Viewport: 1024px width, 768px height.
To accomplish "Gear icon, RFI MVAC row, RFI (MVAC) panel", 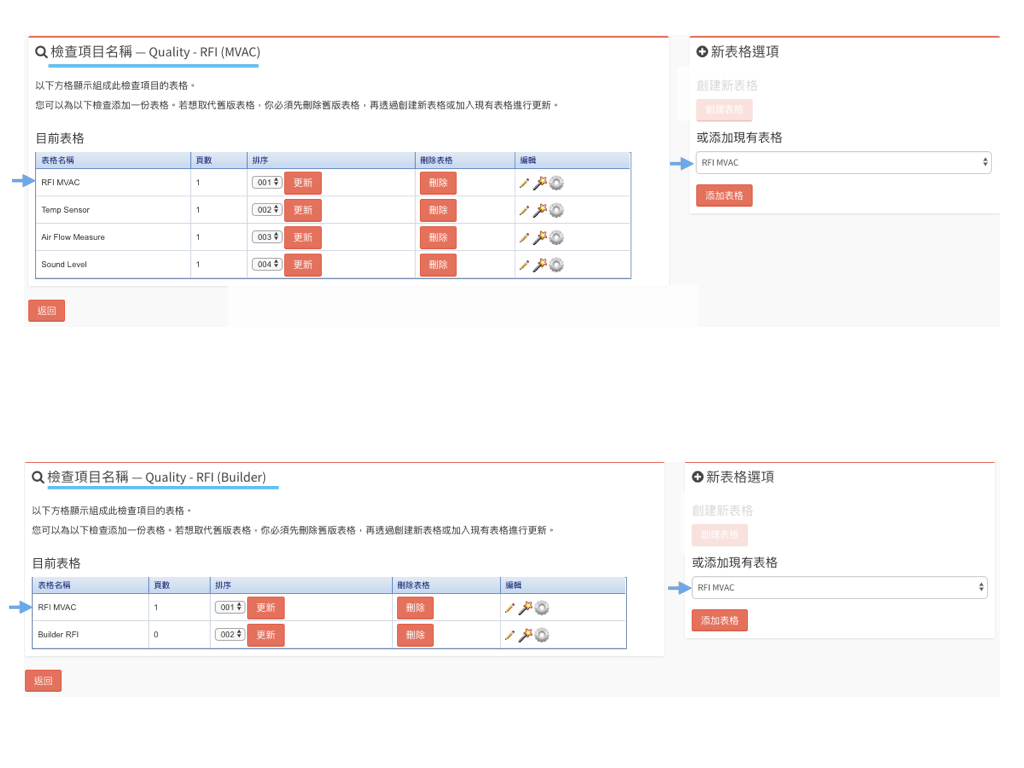I will coord(556,183).
